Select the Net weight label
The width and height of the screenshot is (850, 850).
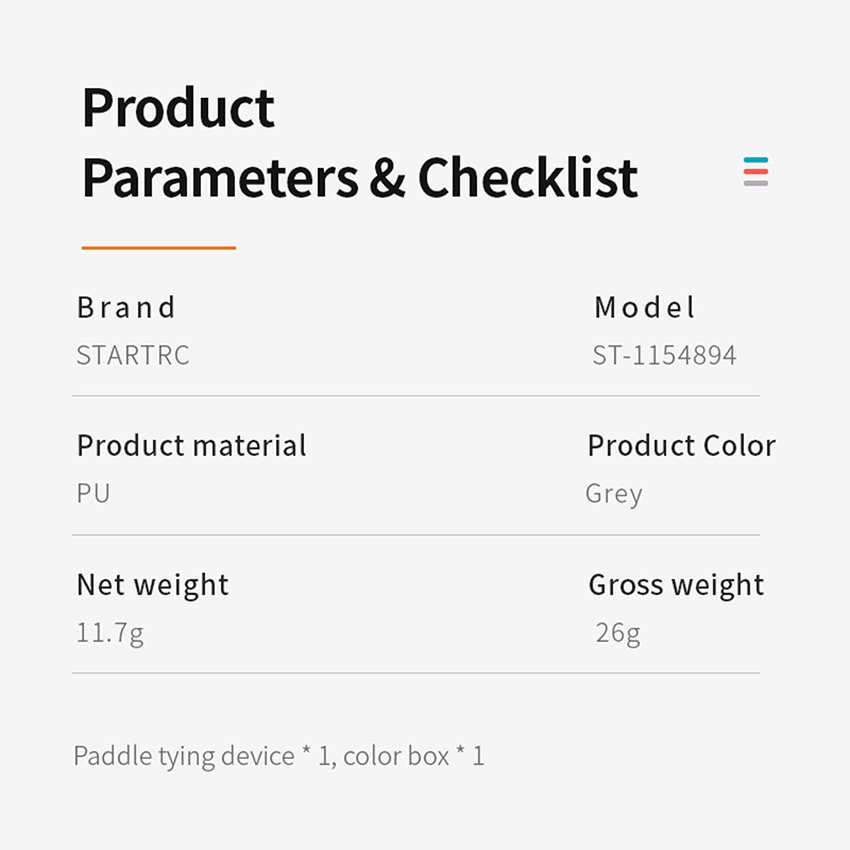pos(152,585)
